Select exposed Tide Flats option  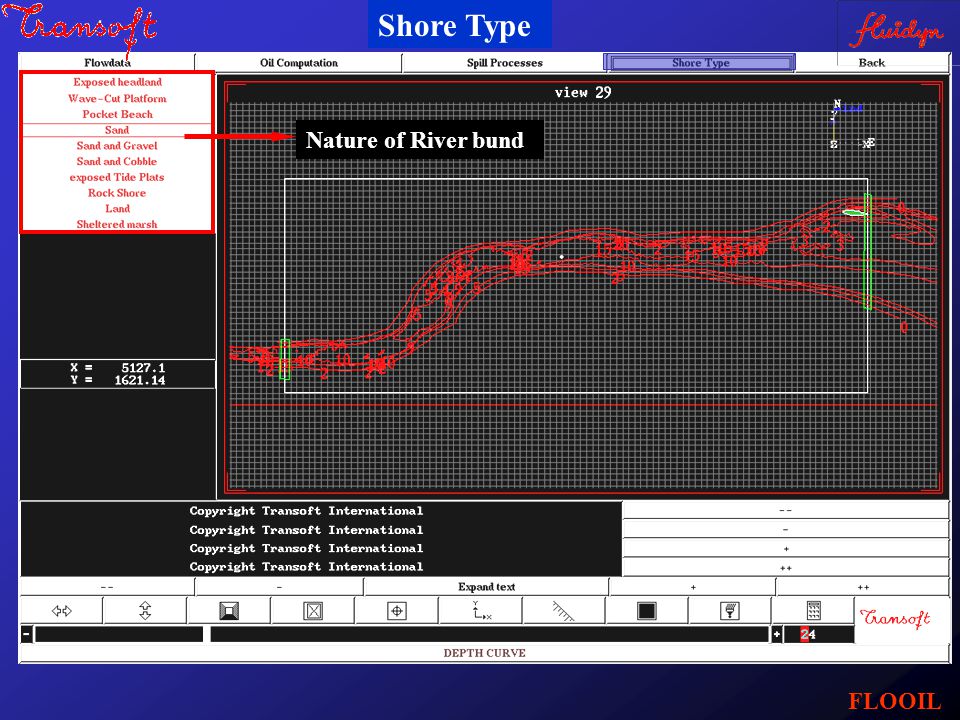[x=118, y=177]
